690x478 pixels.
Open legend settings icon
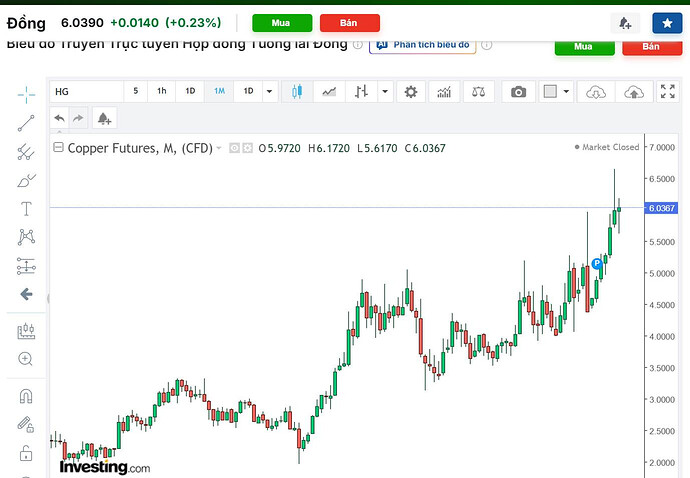[x=248, y=148]
